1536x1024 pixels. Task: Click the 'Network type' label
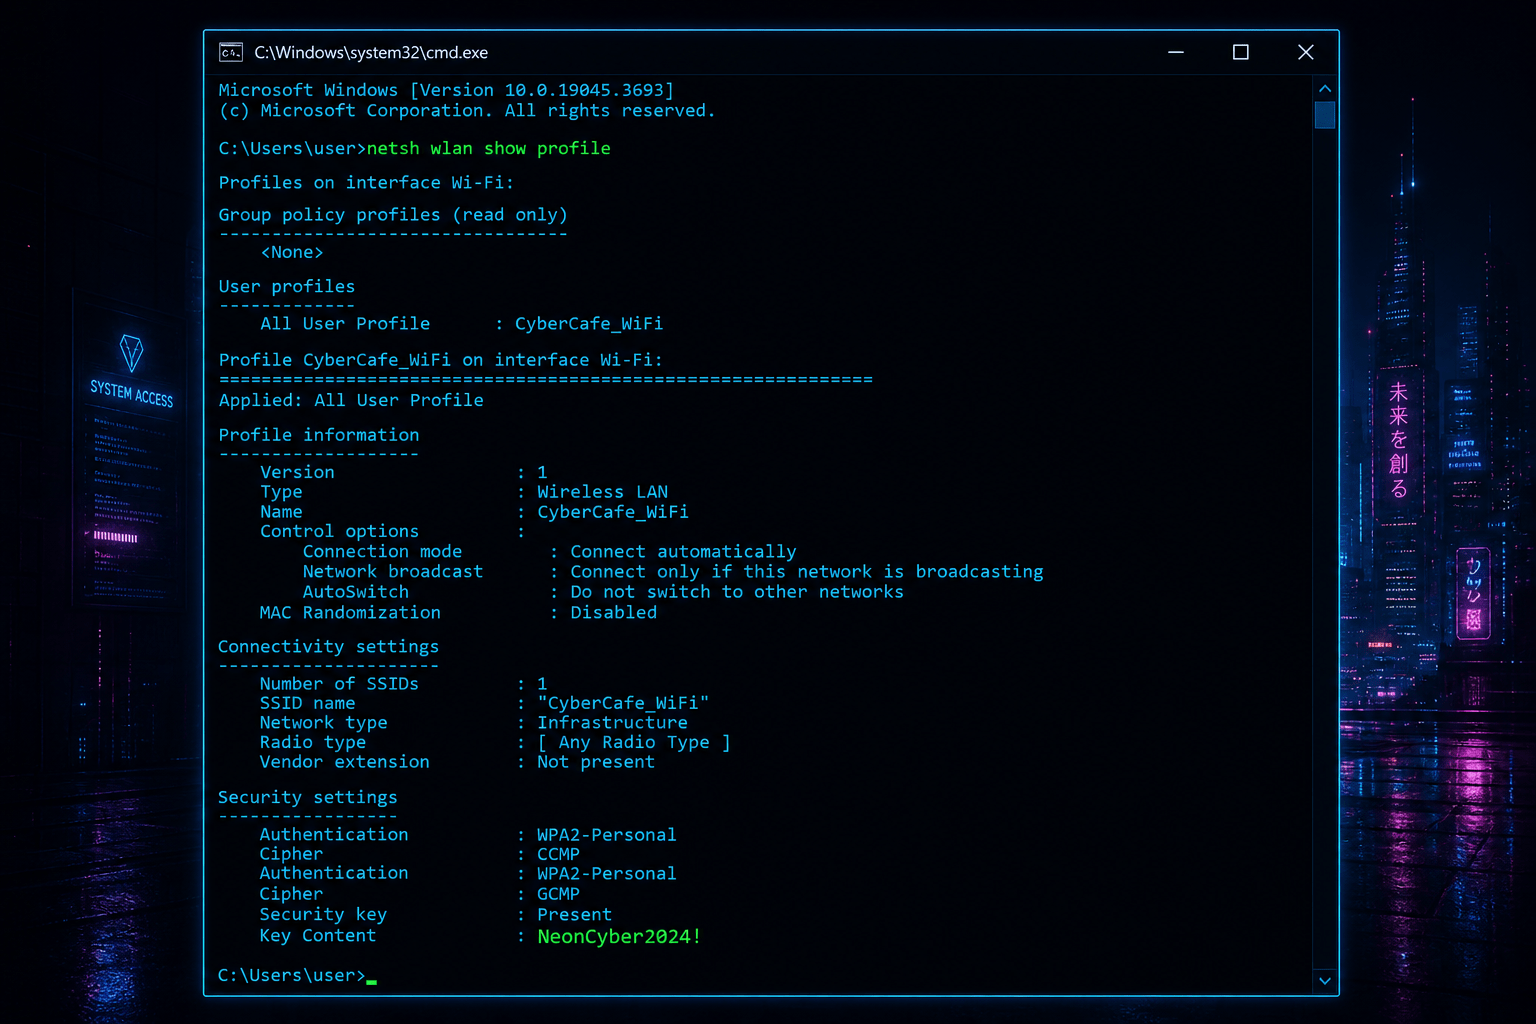(x=323, y=722)
